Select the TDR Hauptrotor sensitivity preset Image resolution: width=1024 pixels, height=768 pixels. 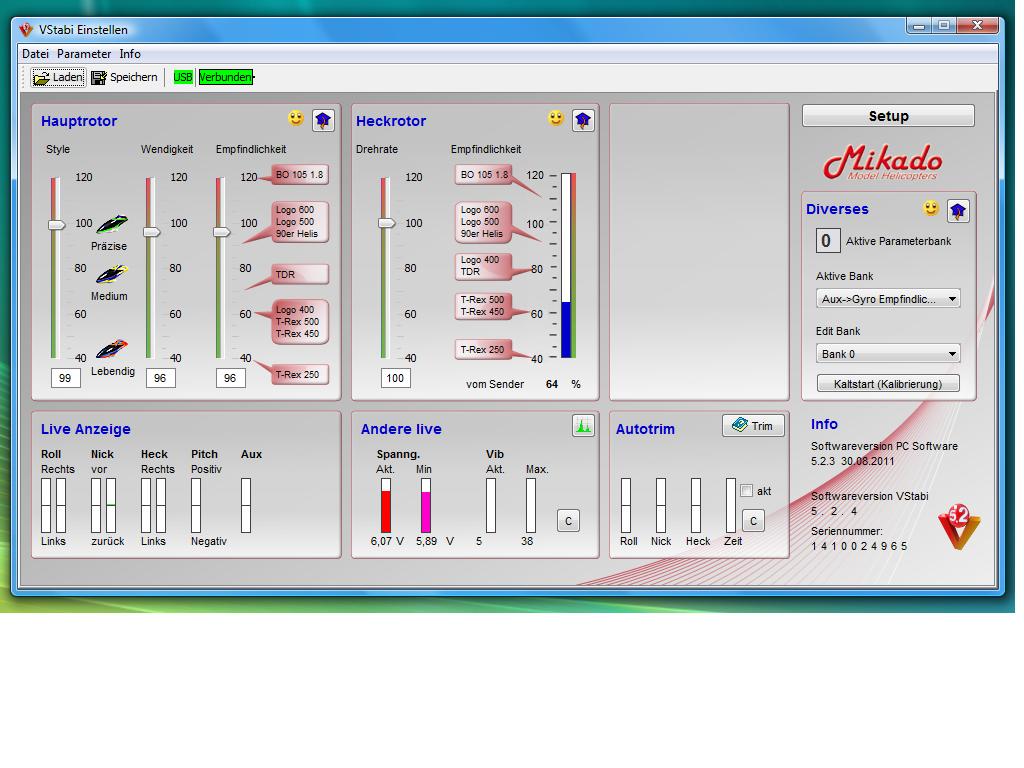tap(299, 274)
